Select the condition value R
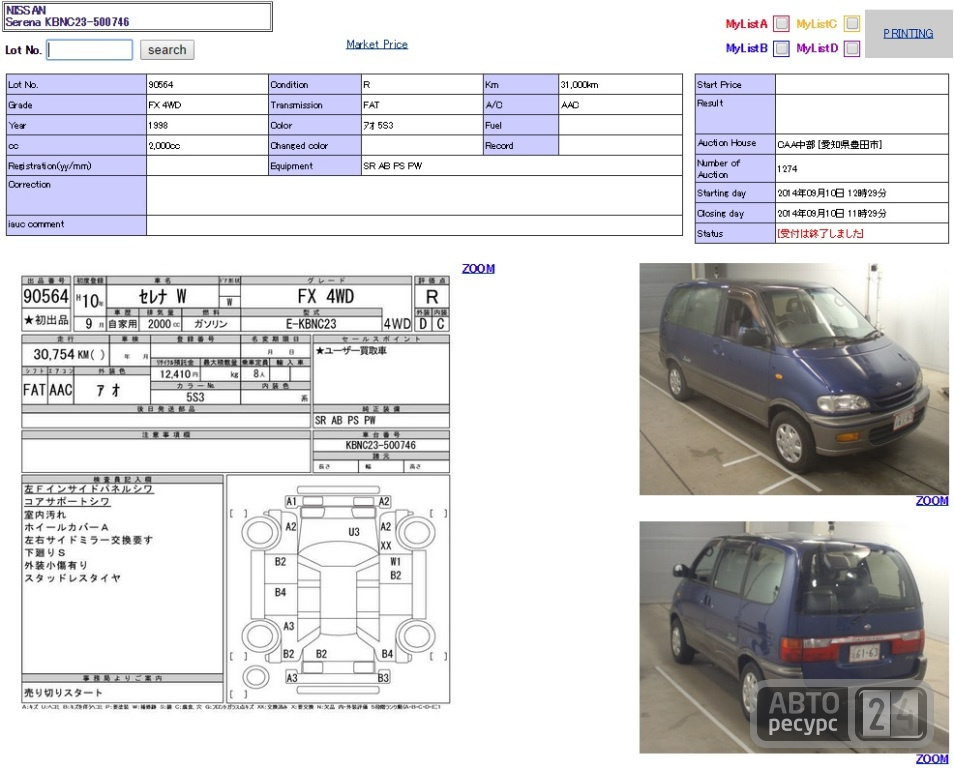Screen dimensions: 954x768 tap(366, 85)
